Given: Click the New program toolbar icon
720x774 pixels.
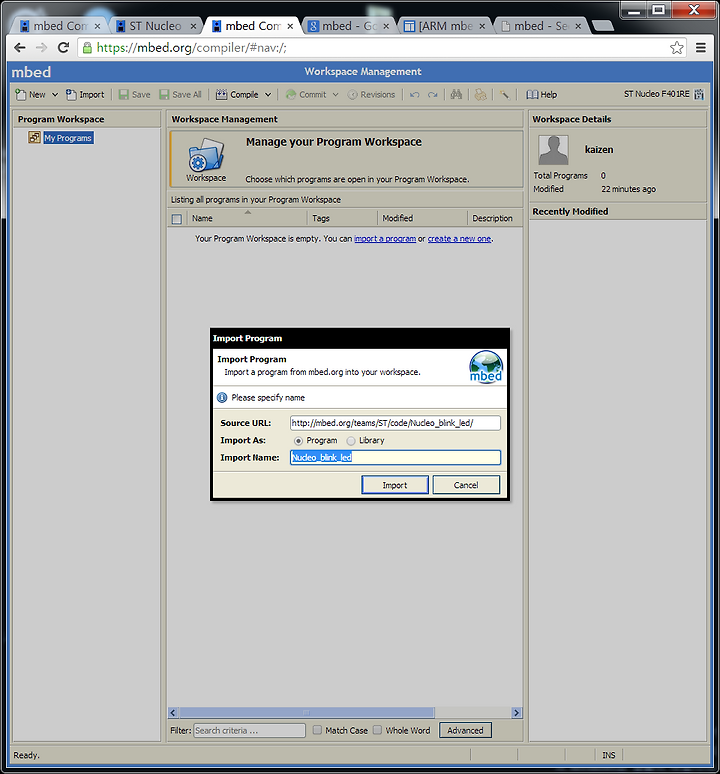Looking at the screenshot, I should point(21,94).
